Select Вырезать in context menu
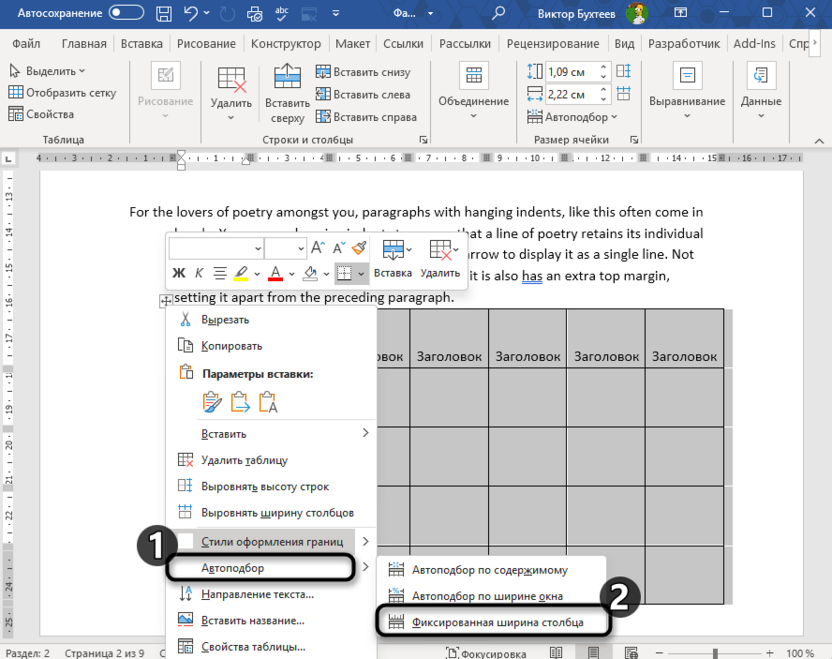 coord(271,319)
